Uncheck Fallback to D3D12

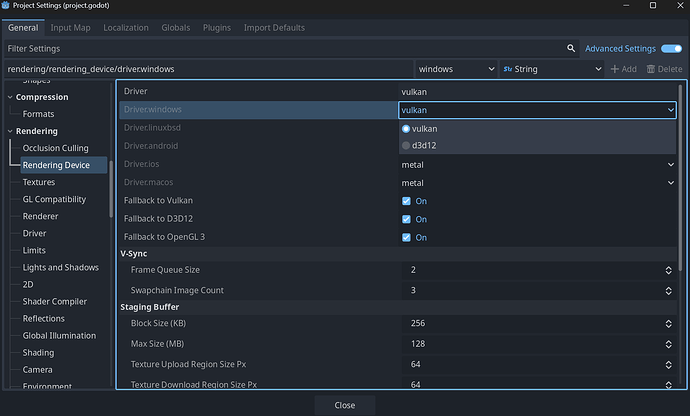coord(406,219)
